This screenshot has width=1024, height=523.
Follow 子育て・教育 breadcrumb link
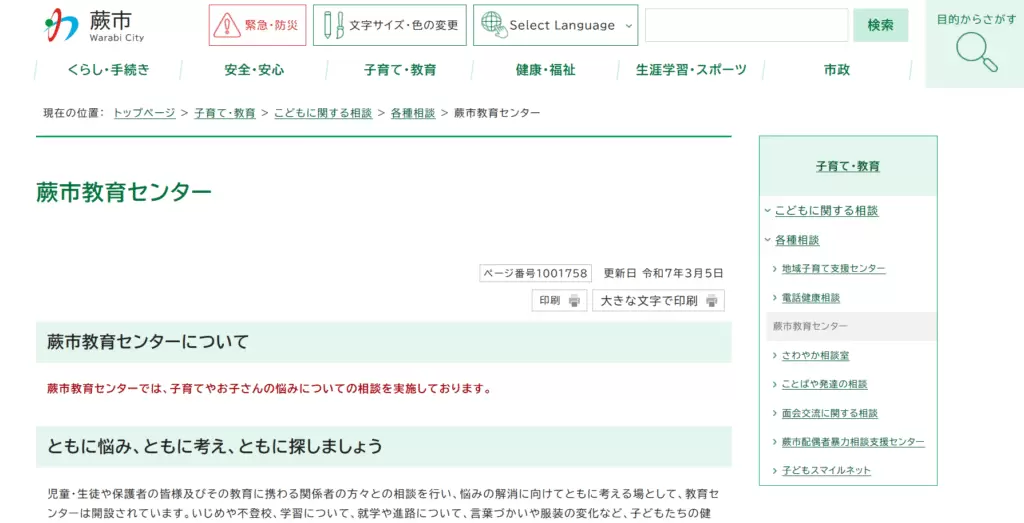225,113
